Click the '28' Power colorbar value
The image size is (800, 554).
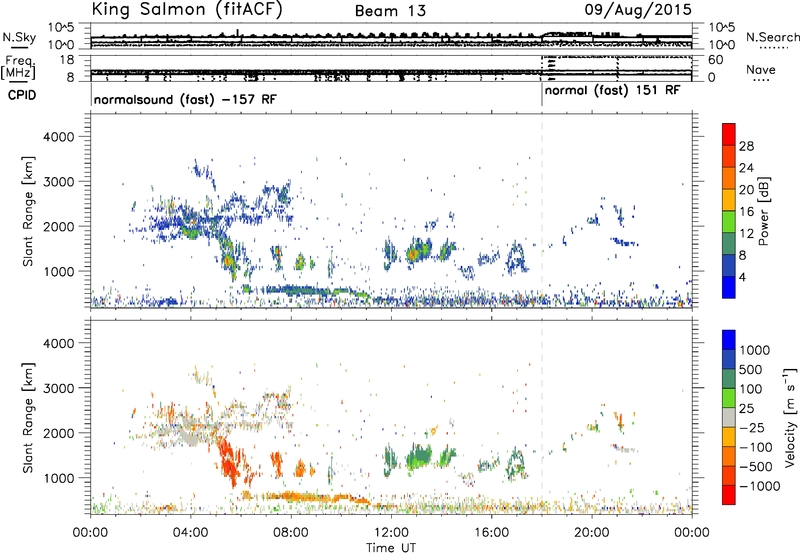(x=746, y=146)
